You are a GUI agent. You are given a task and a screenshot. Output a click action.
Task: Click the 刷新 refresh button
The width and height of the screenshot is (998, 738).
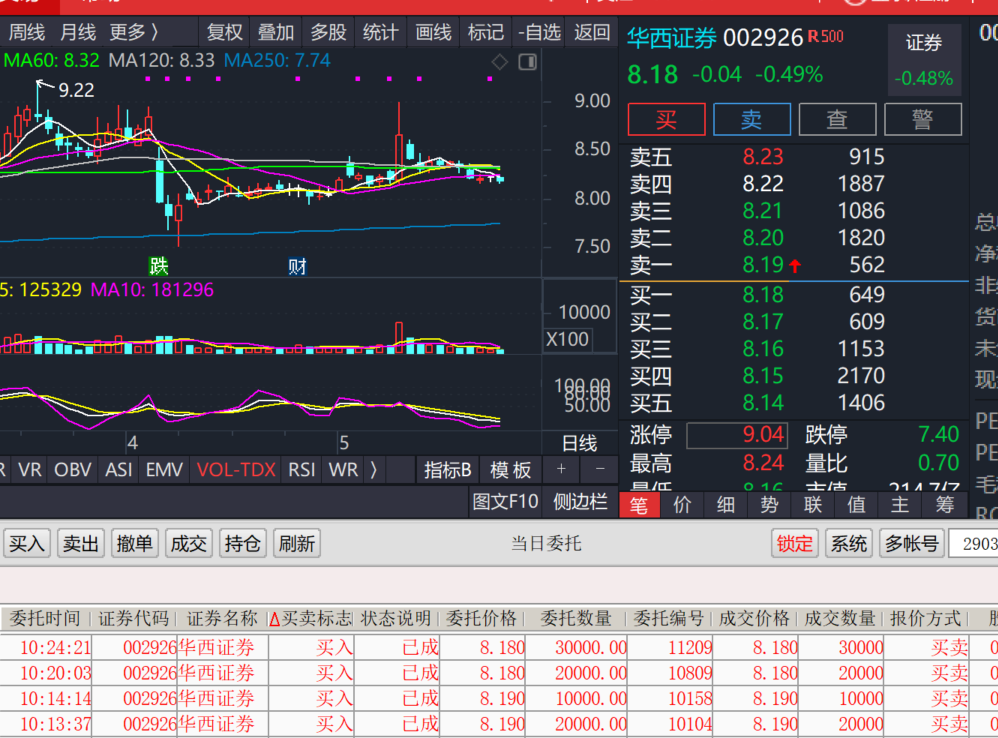point(297,543)
